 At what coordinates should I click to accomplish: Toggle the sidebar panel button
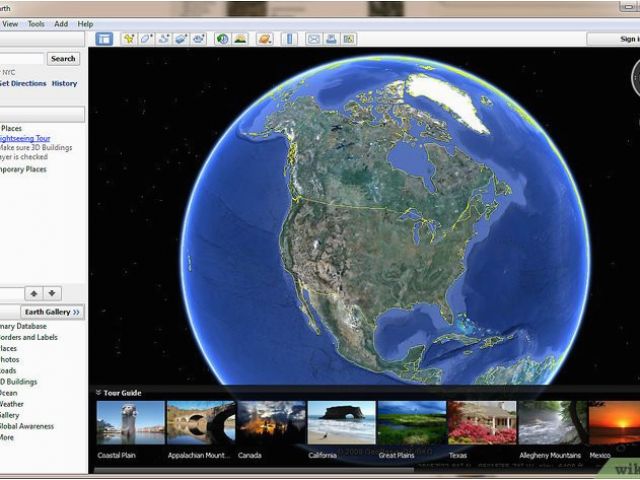pyautogui.click(x=104, y=39)
